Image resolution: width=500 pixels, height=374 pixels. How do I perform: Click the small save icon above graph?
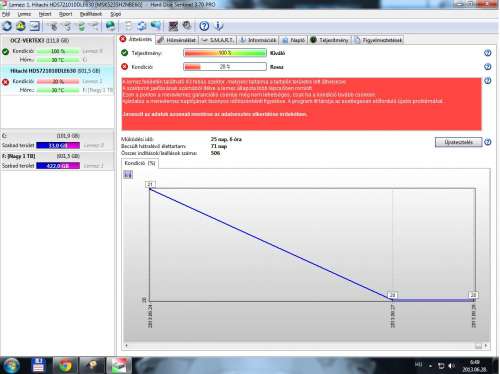click(x=128, y=174)
